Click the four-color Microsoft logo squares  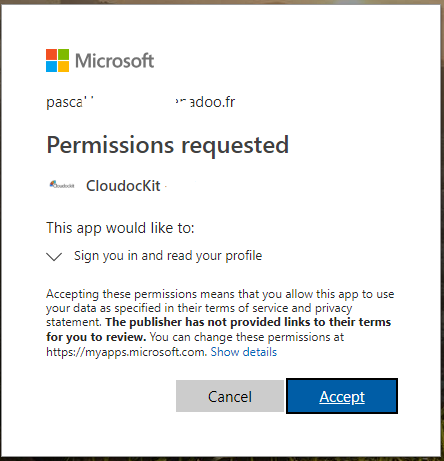(x=58, y=61)
